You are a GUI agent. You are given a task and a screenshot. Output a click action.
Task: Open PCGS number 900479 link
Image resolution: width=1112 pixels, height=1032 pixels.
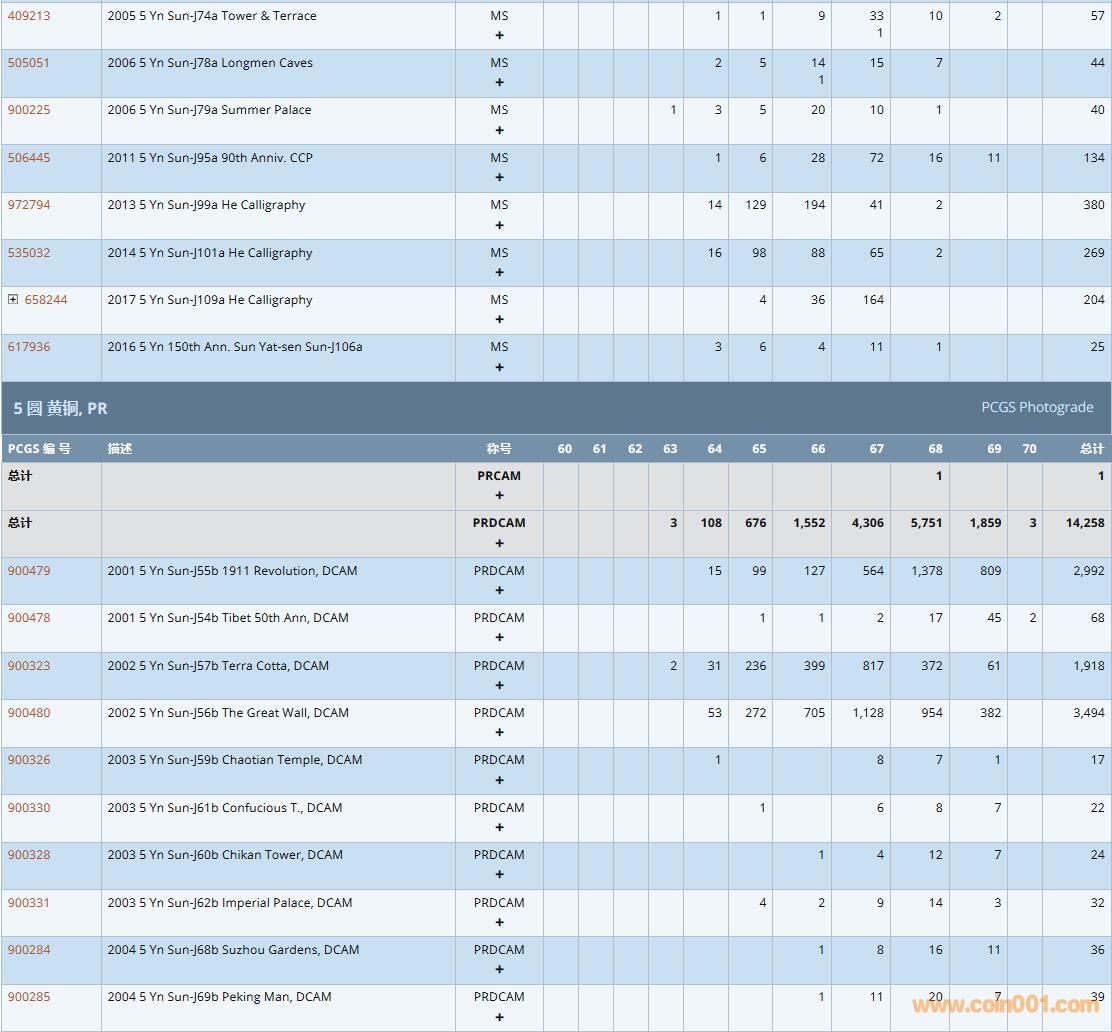pyautogui.click(x=29, y=571)
